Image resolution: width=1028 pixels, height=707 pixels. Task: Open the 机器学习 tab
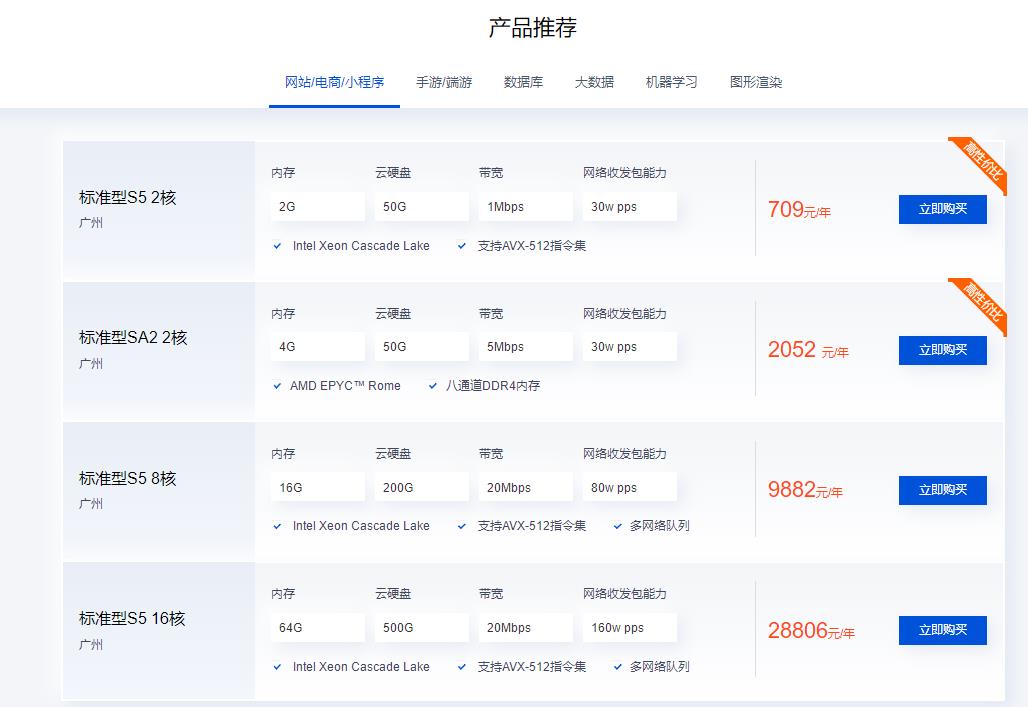click(x=672, y=83)
